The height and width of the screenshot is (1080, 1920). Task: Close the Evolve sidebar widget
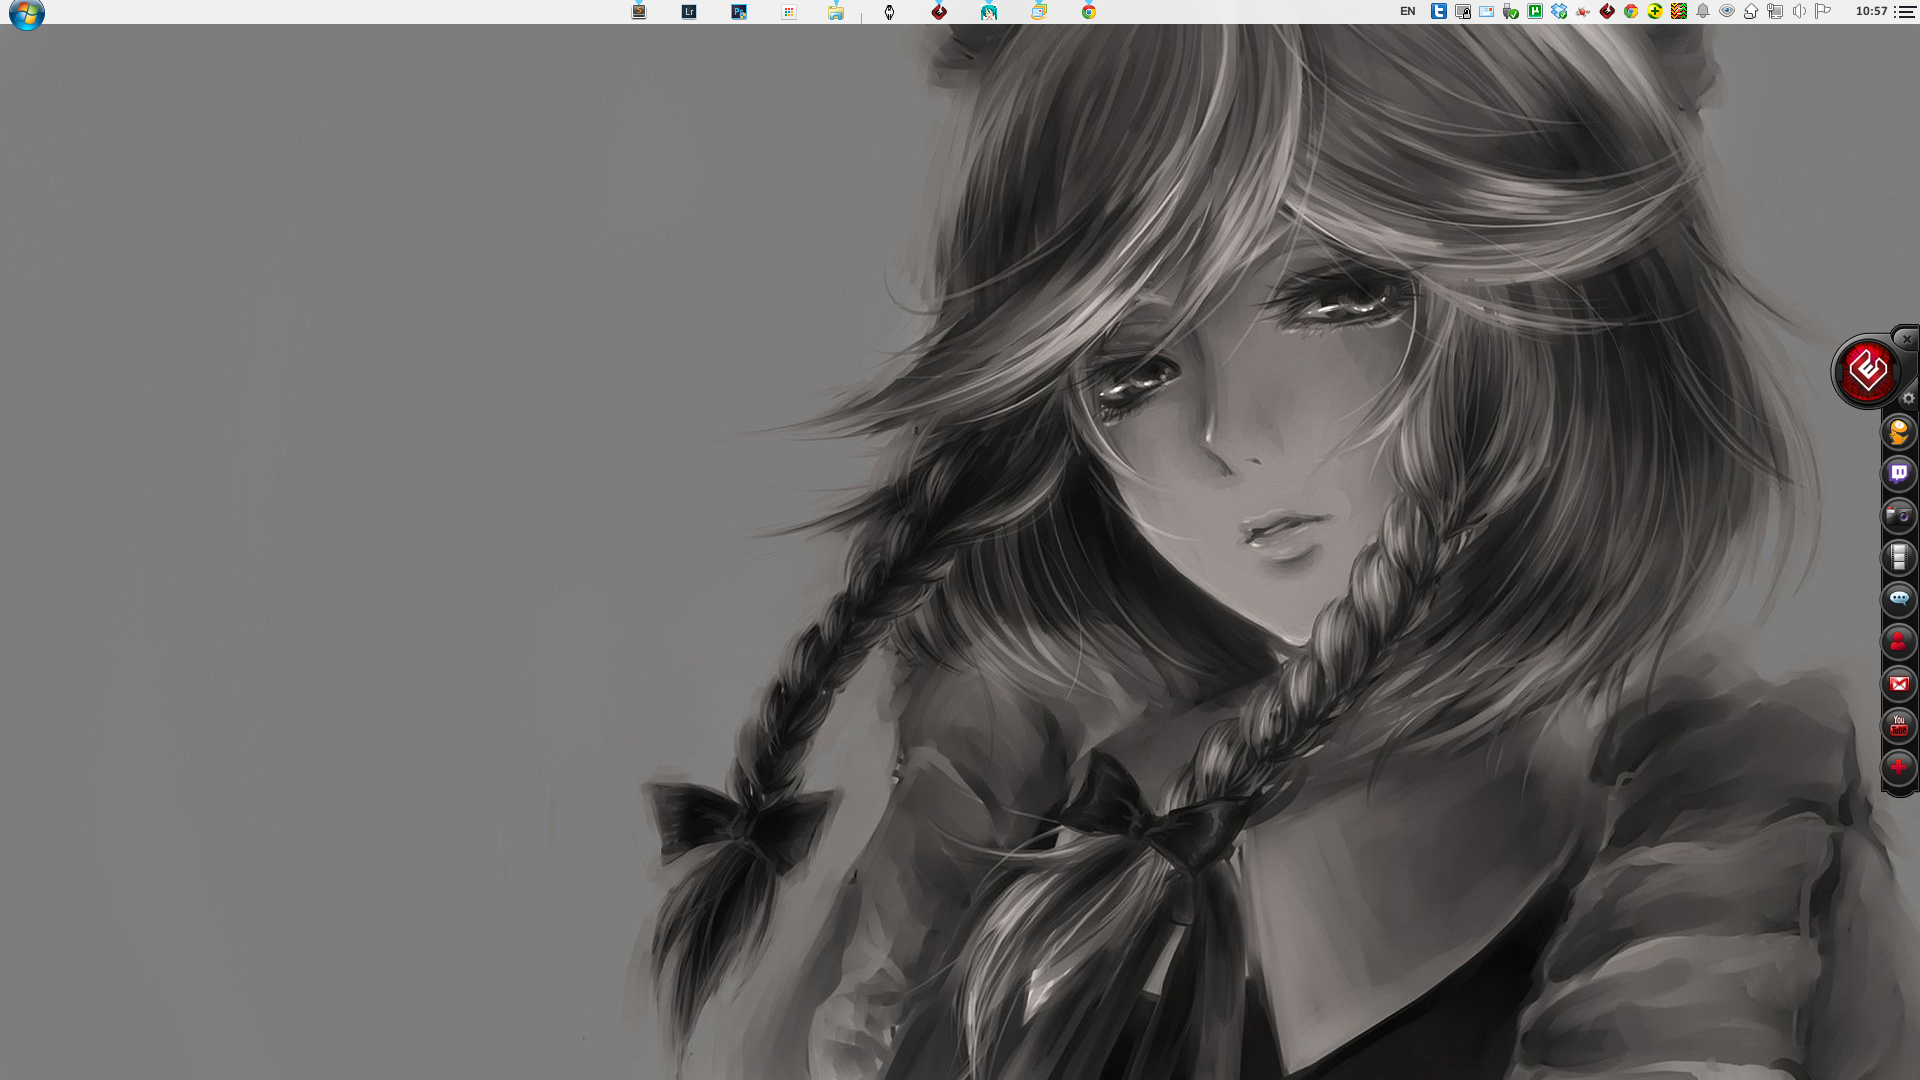(1907, 339)
